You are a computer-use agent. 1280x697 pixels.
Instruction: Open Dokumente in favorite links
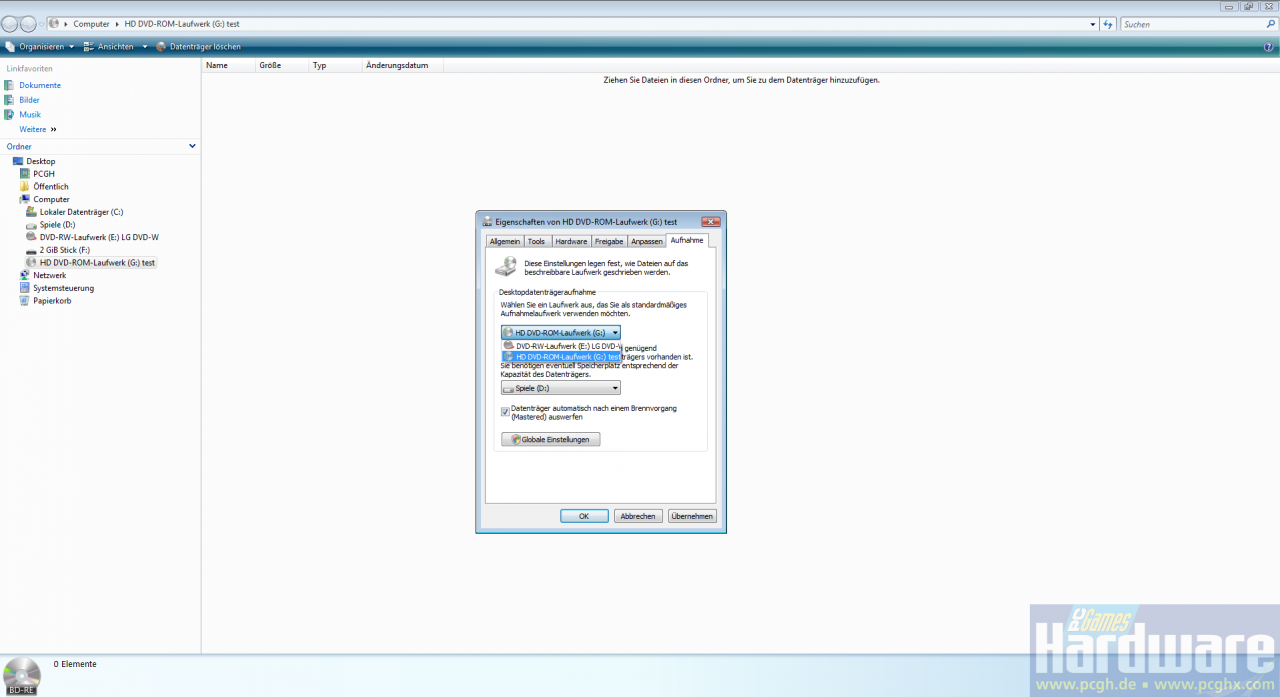point(40,85)
